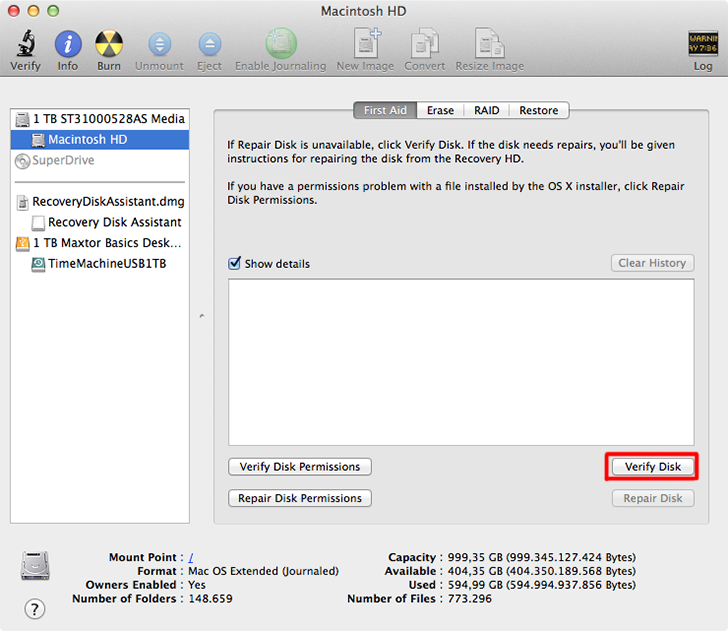Click the Recovery Disk Assistant volume icon
This screenshot has width=728, height=631.
coord(38,223)
